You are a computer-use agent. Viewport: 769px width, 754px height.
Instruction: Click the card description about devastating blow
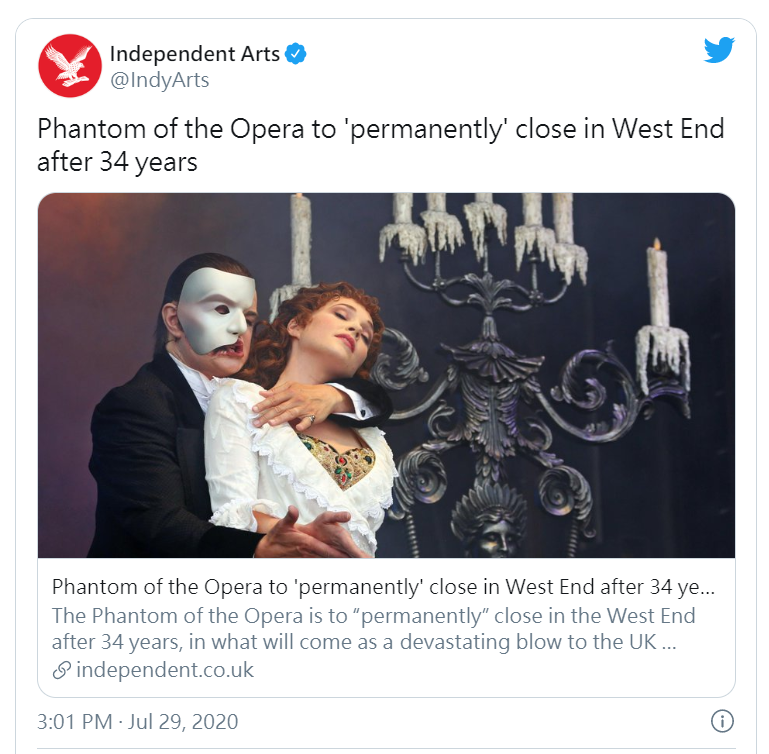click(373, 629)
